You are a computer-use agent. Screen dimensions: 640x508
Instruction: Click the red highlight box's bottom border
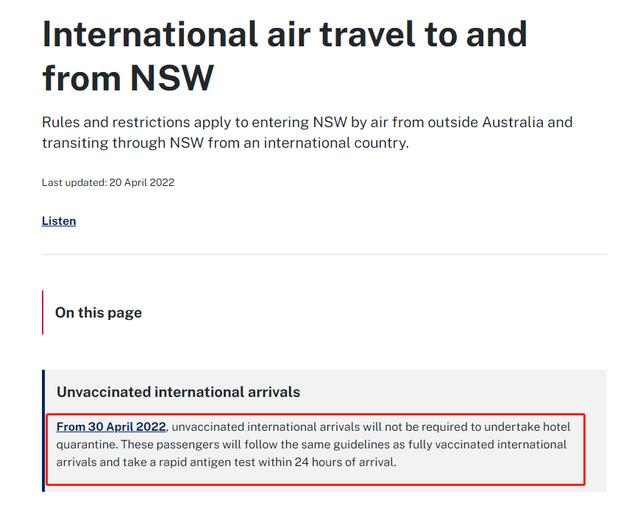coord(316,484)
